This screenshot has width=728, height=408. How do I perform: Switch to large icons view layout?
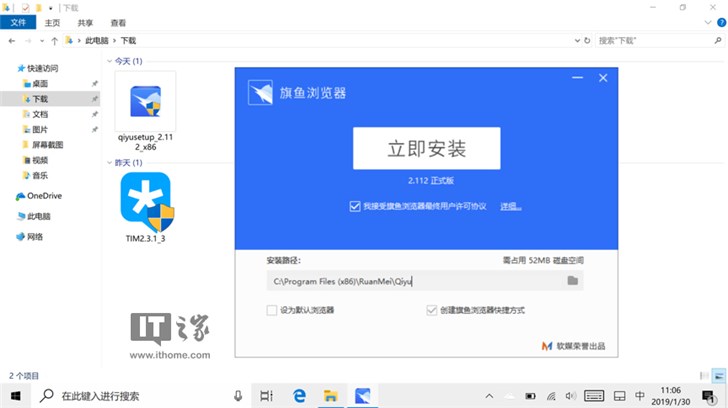point(719,376)
